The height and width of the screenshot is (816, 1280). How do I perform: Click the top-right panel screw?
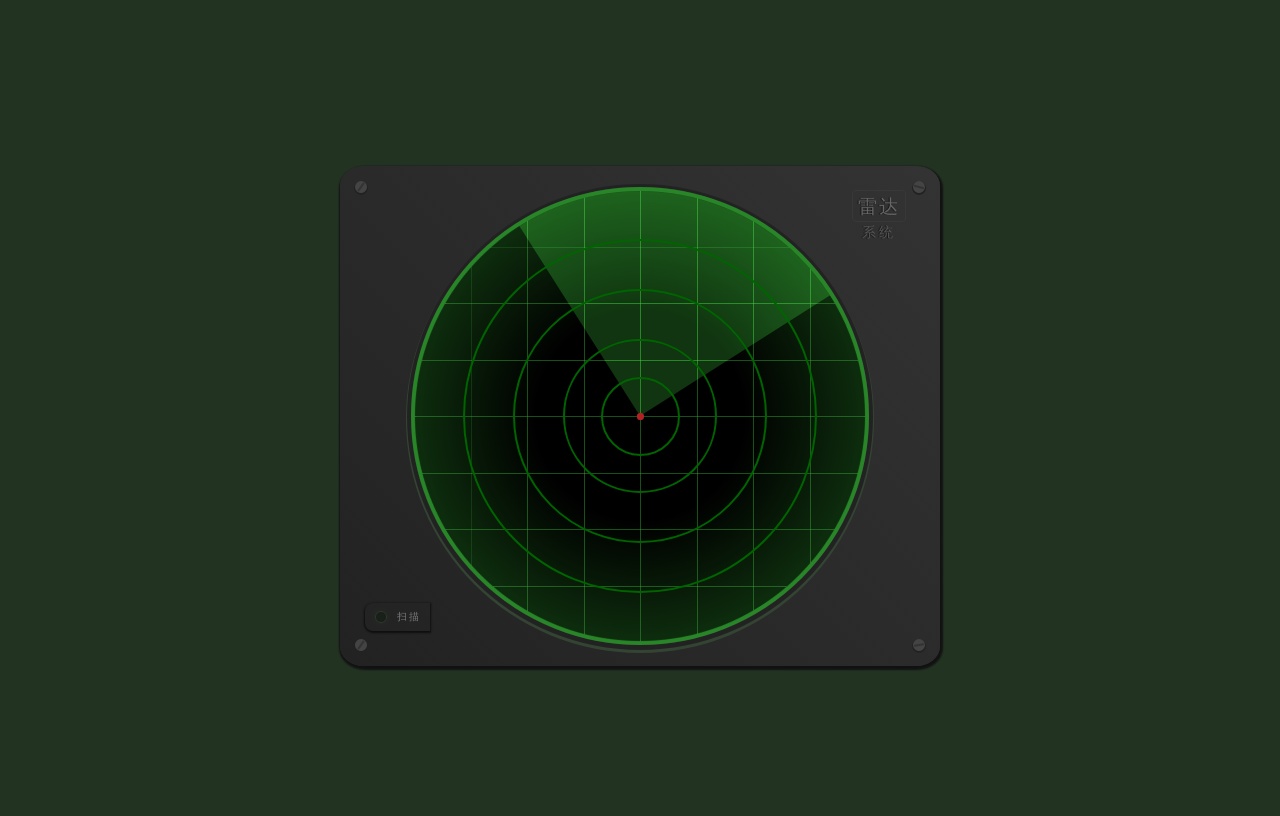[919, 187]
